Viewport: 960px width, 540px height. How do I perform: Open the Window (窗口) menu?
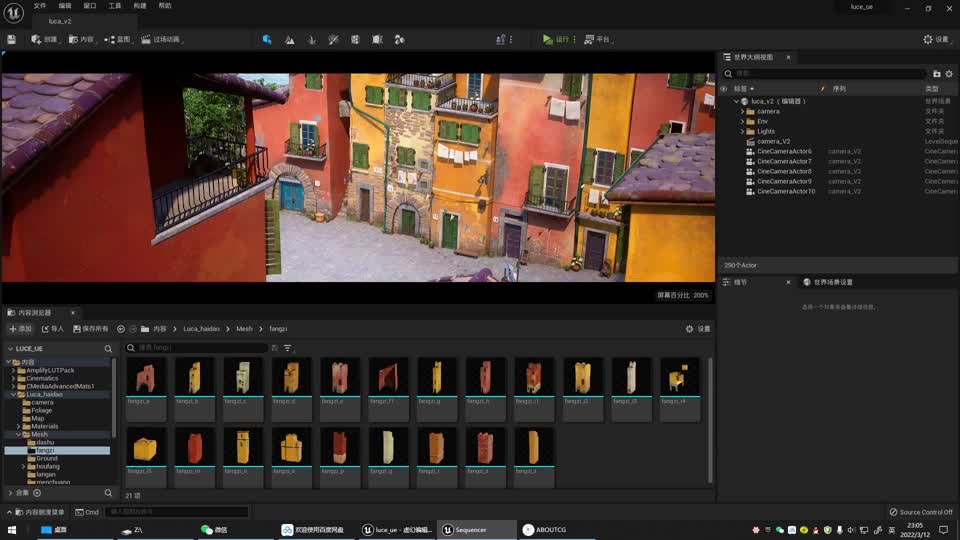pyautogui.click(x=90, y=6)
